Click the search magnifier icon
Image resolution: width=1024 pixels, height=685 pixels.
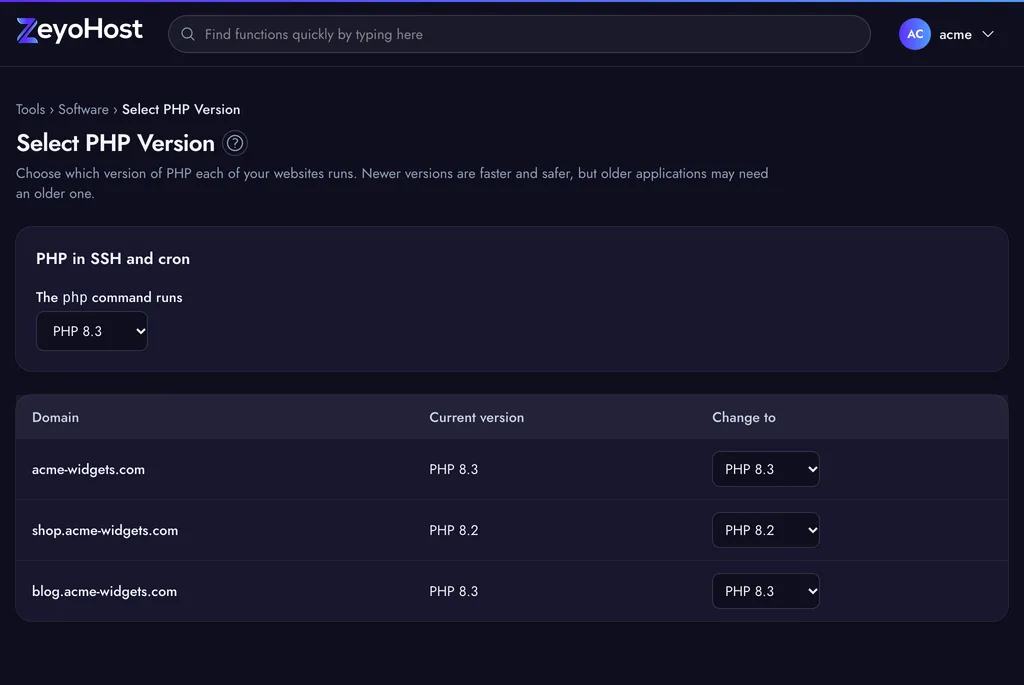[x=188, y=34]
